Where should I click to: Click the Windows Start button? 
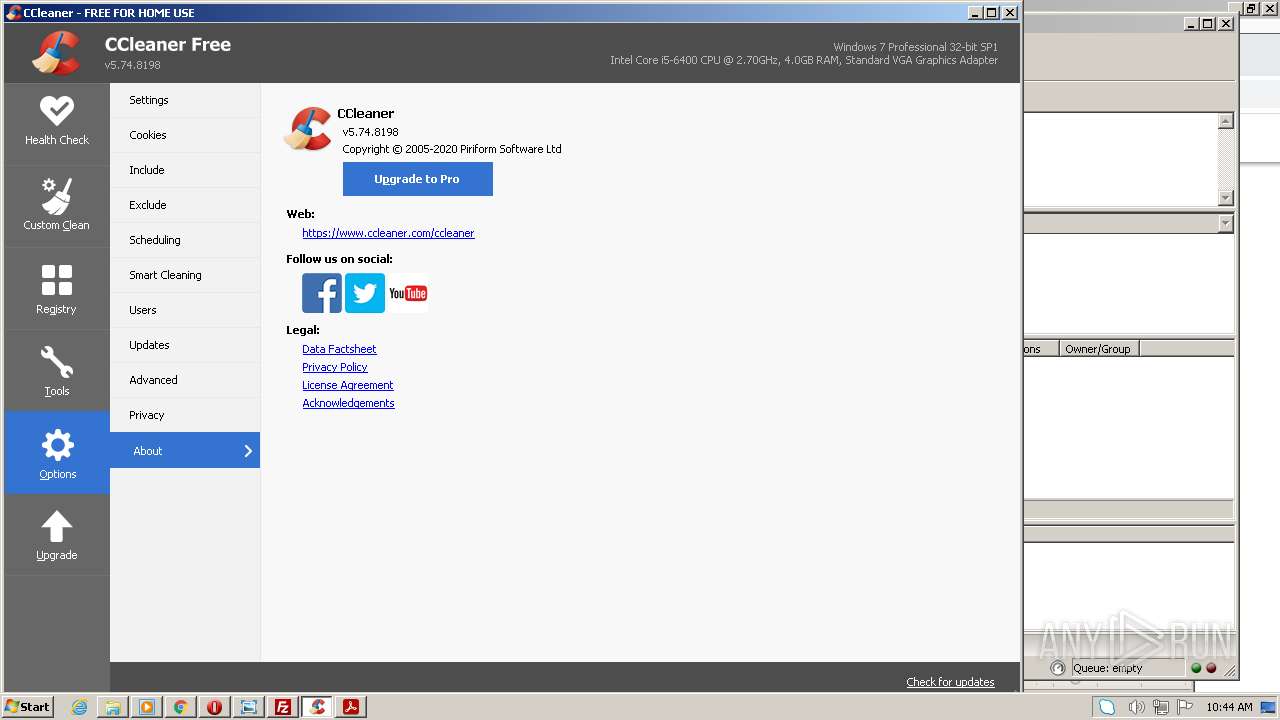tap(28, 707)
